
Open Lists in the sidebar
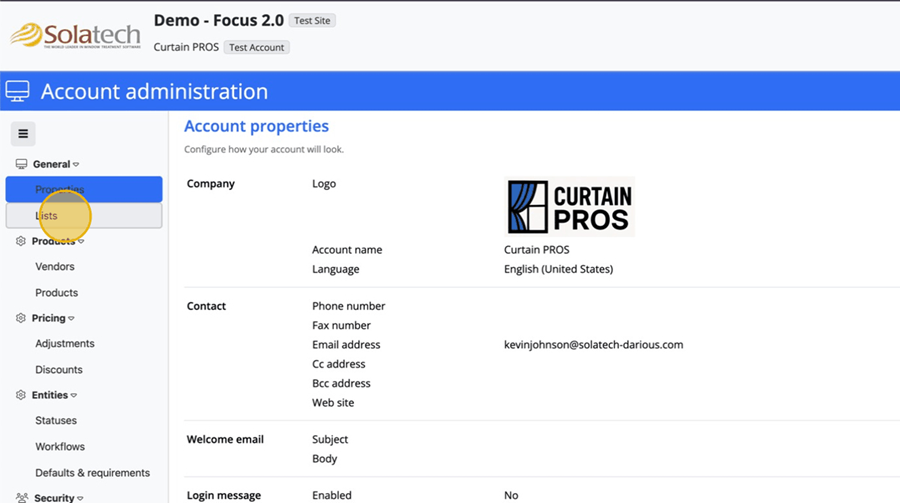(84, 216)
